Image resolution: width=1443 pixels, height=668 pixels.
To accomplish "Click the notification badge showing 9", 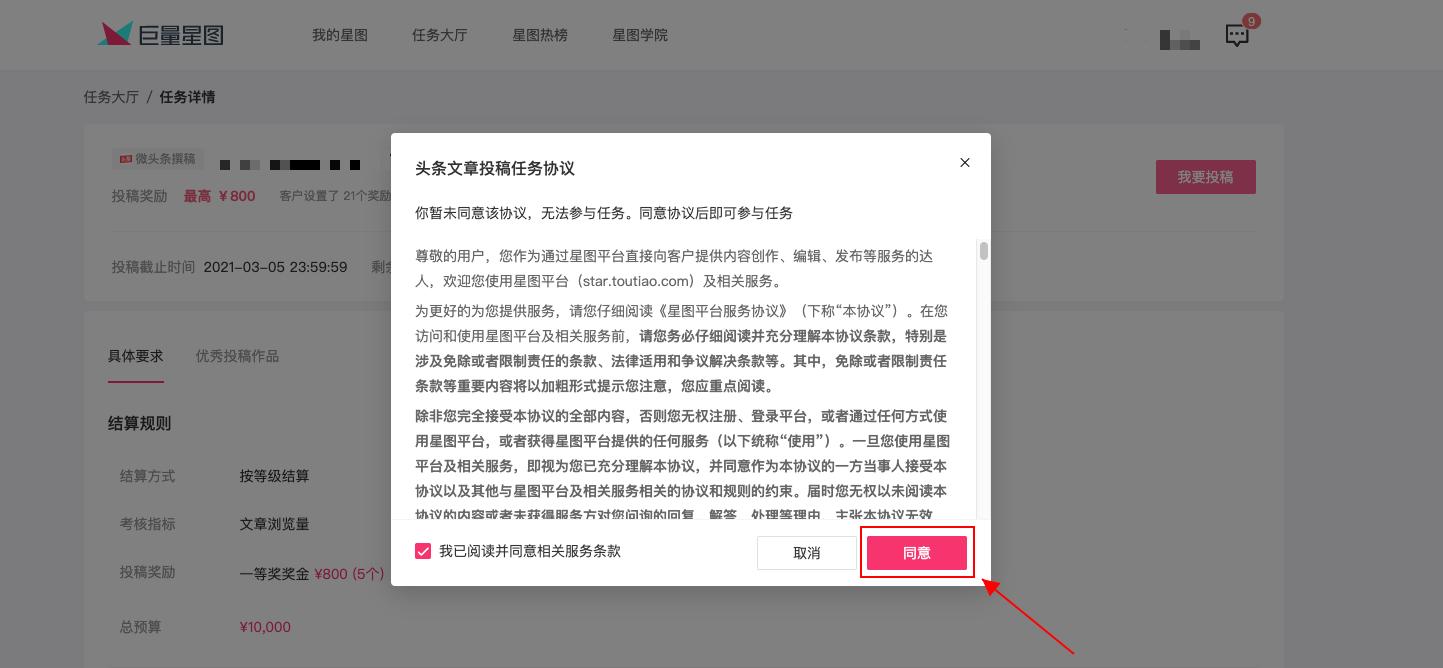I will 1250,20.
